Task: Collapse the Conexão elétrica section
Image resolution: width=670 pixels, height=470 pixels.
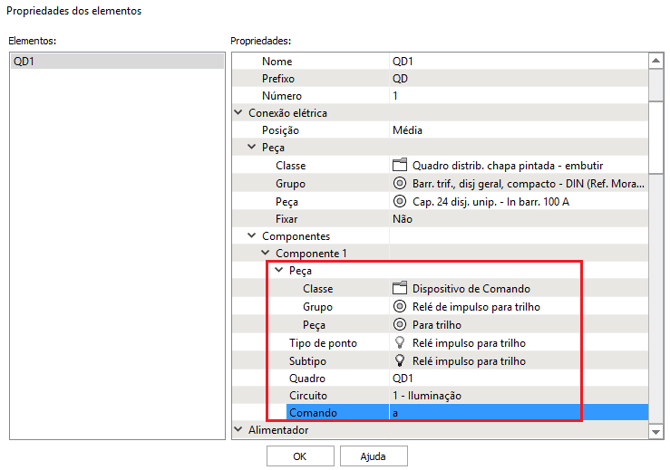Action: pyautogui.click(x=239, y=113)
